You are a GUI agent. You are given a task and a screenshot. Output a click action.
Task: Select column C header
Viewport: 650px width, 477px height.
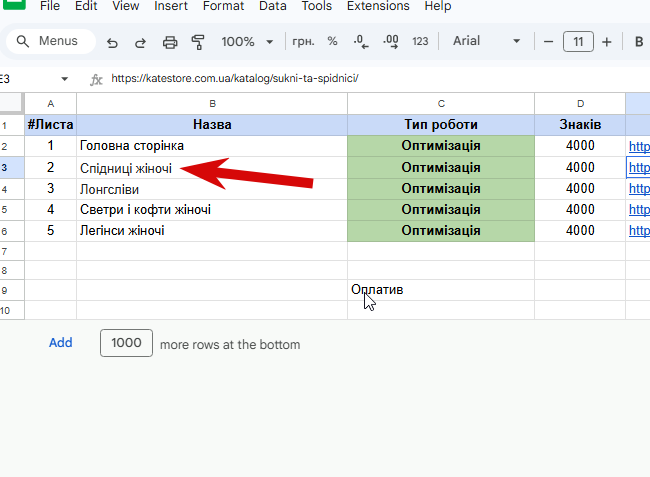(441, 104)
